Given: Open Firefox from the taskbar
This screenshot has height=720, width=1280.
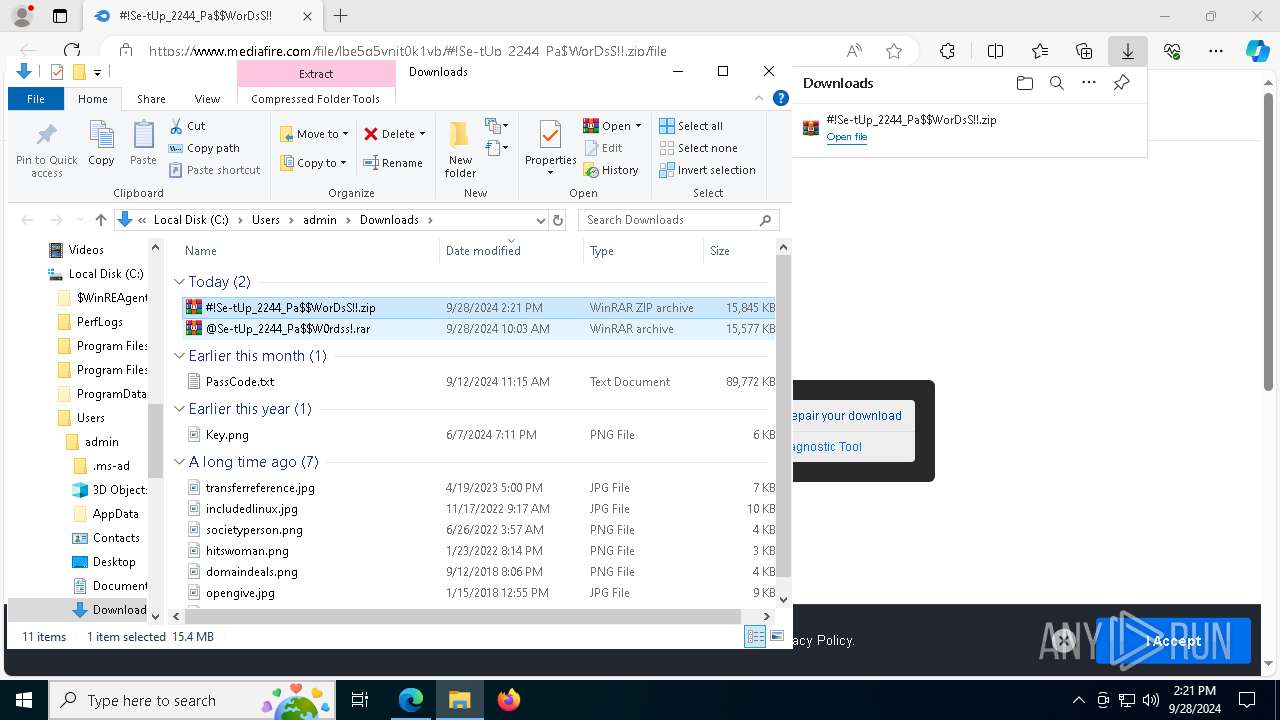Looking at the screenshot, I should point(509,700).
